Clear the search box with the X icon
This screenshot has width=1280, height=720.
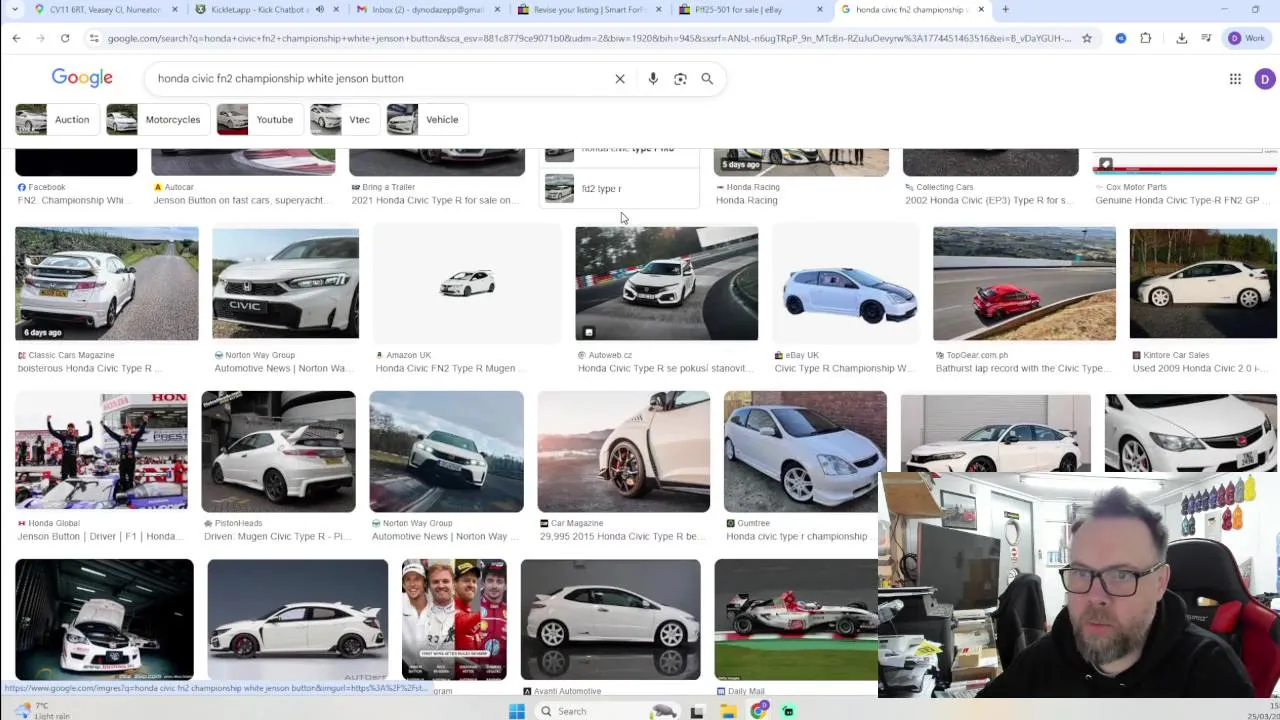tap(620, 78)
